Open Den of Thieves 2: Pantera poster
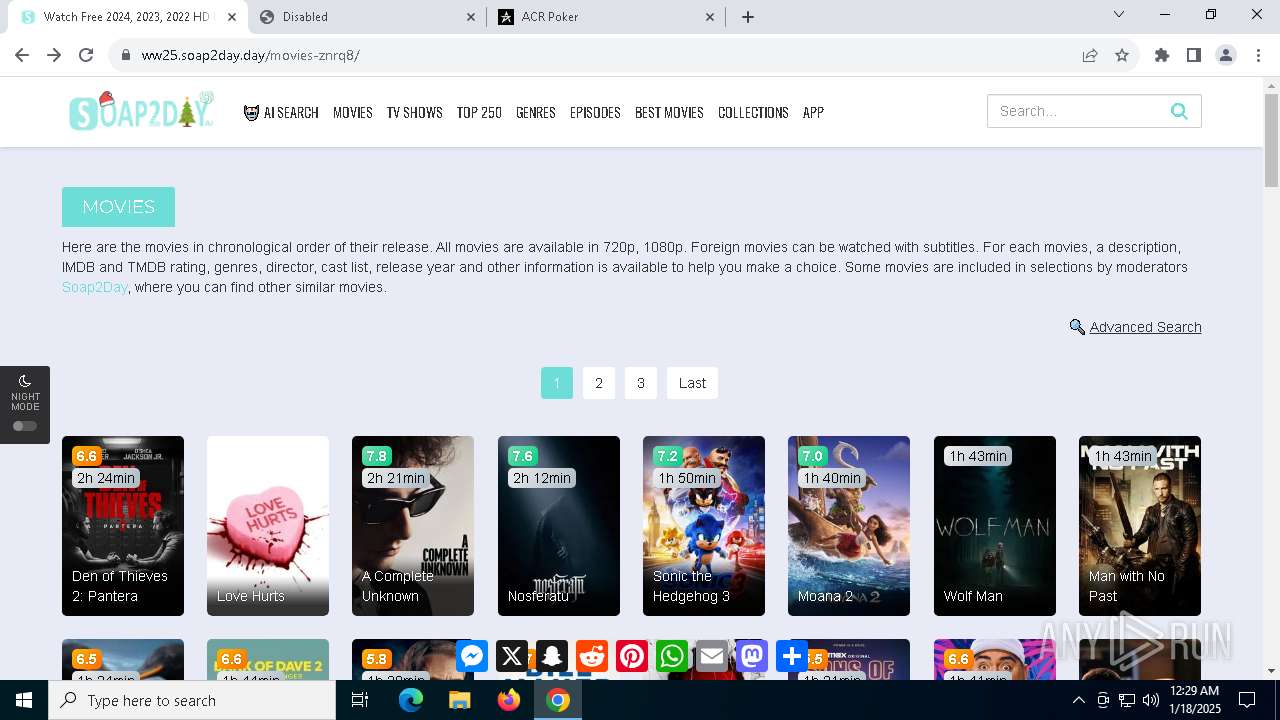1280x720 pixels. [x=123, y=526]
